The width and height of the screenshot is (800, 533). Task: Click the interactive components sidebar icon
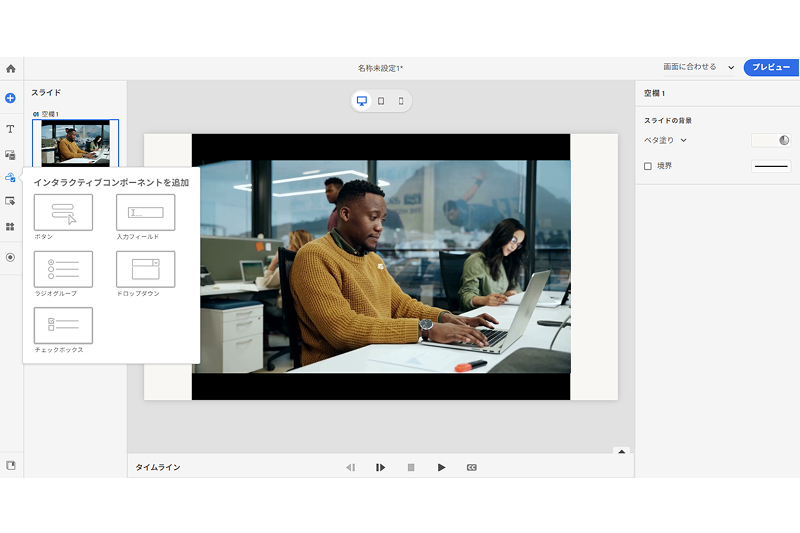tap(10, 178)
